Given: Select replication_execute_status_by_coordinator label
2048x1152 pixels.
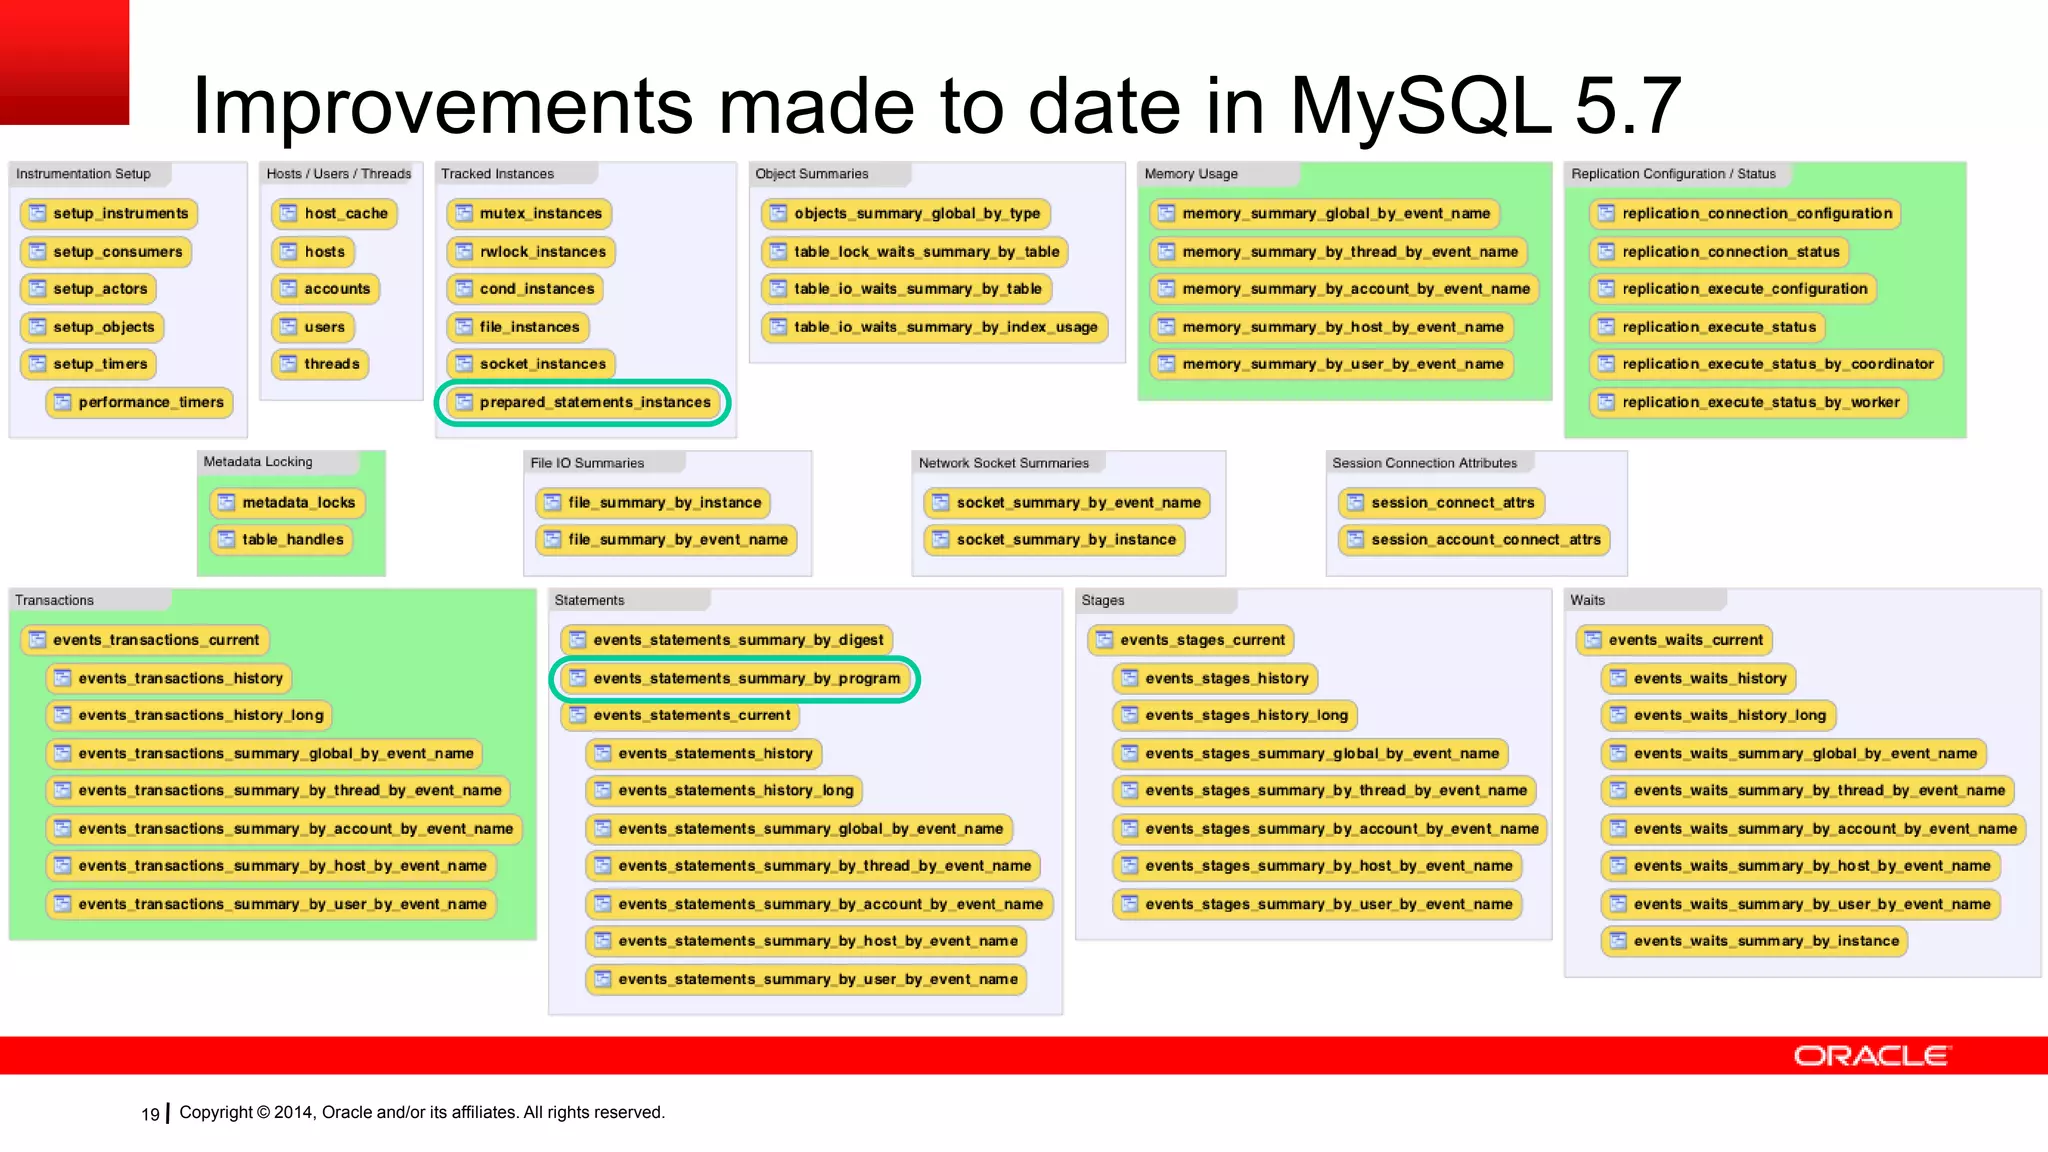Looking at the screenshot, I should [x=1778, y=364].
